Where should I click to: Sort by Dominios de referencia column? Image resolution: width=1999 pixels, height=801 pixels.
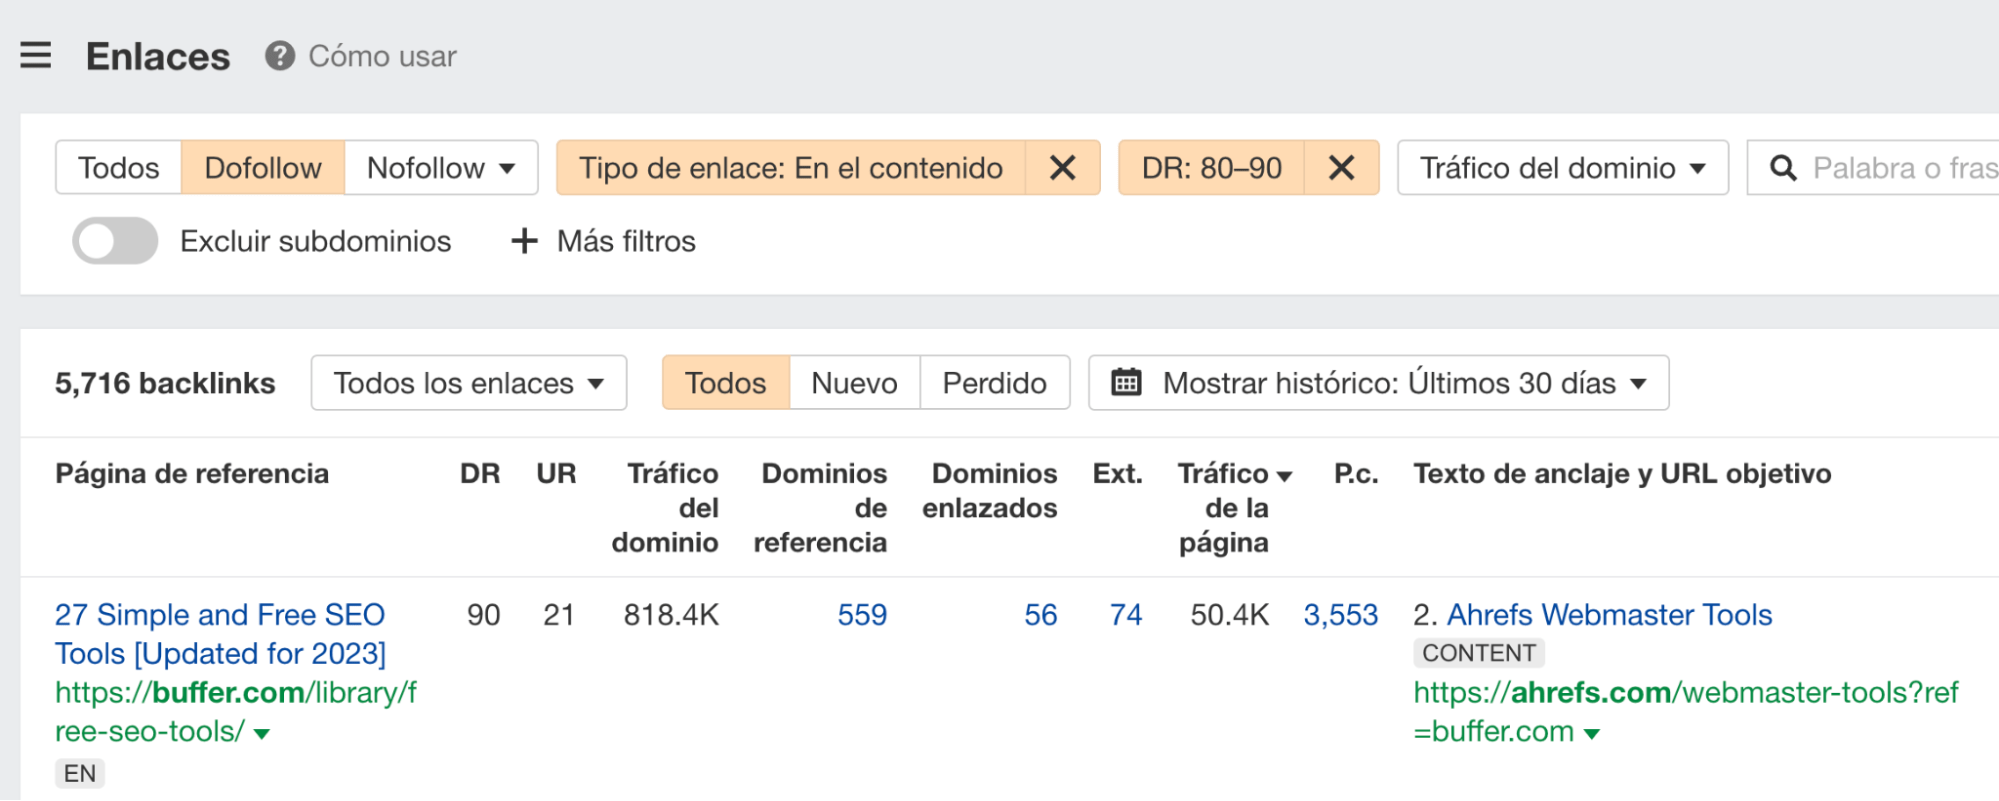click(x=820, y=508)
